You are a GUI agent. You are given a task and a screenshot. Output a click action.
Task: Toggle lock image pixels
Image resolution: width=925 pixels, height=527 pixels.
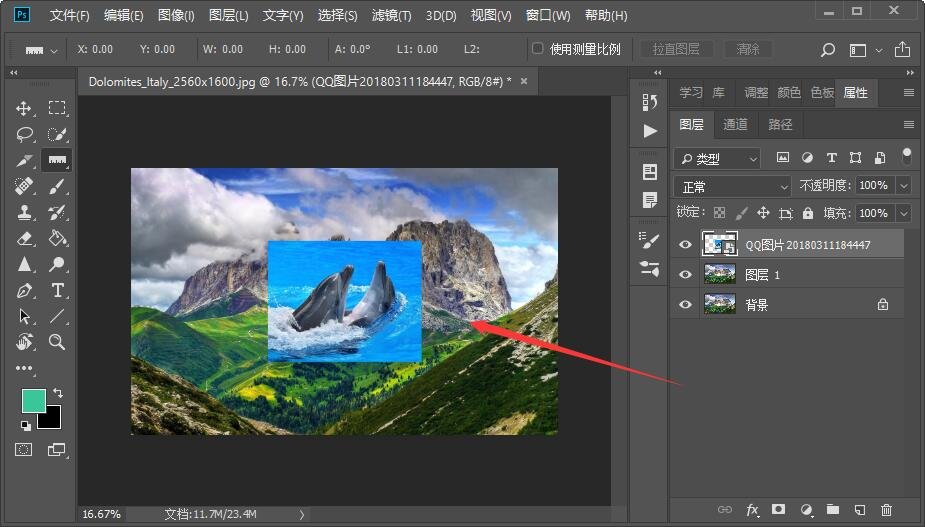[x=742, y=213]
